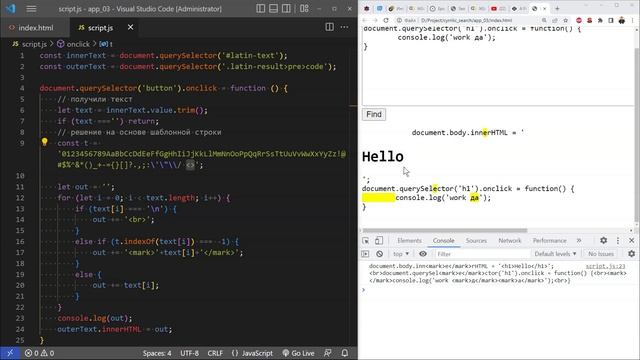The height and width of the screenshot is (360, 640).
Task: Reload the browser page
Action: click(386, 20)
